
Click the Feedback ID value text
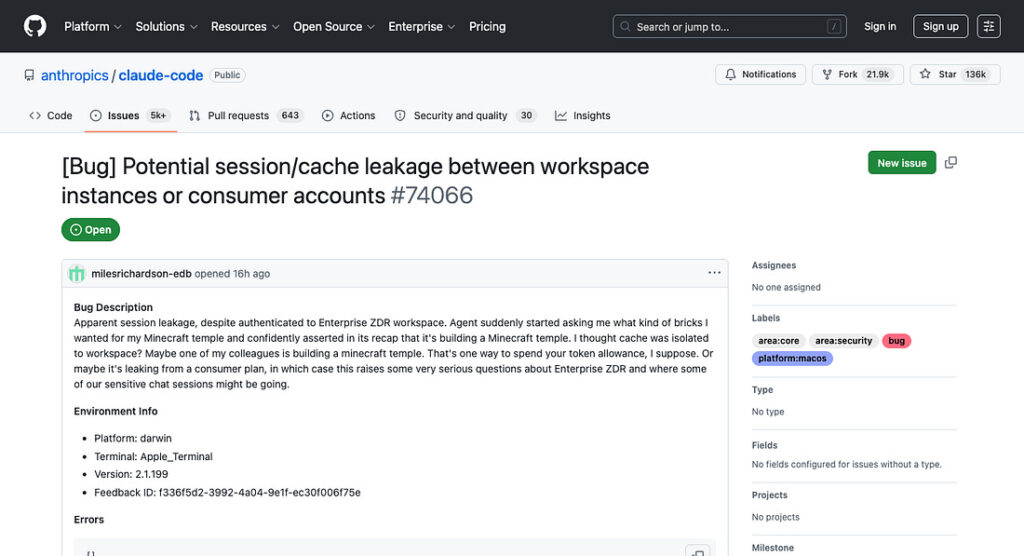[259, 493]
